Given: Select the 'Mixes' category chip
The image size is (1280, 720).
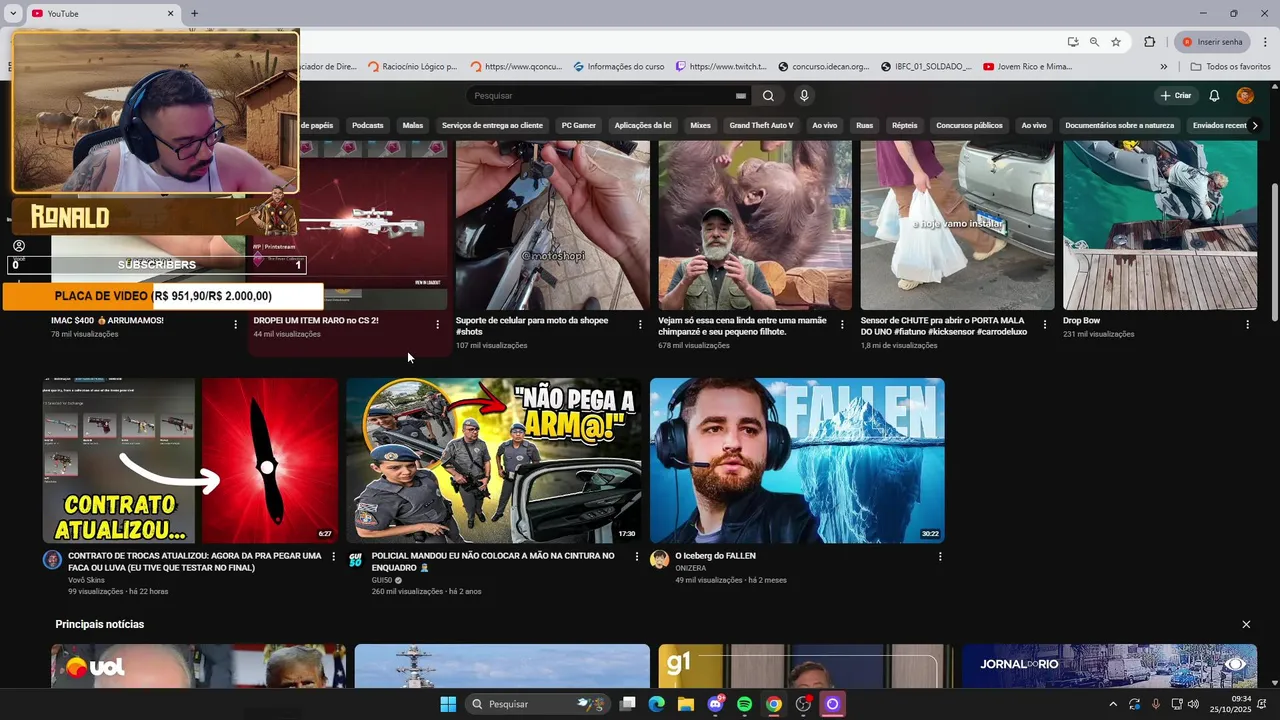Looking at the screenshot, I should tap(700, 126).
